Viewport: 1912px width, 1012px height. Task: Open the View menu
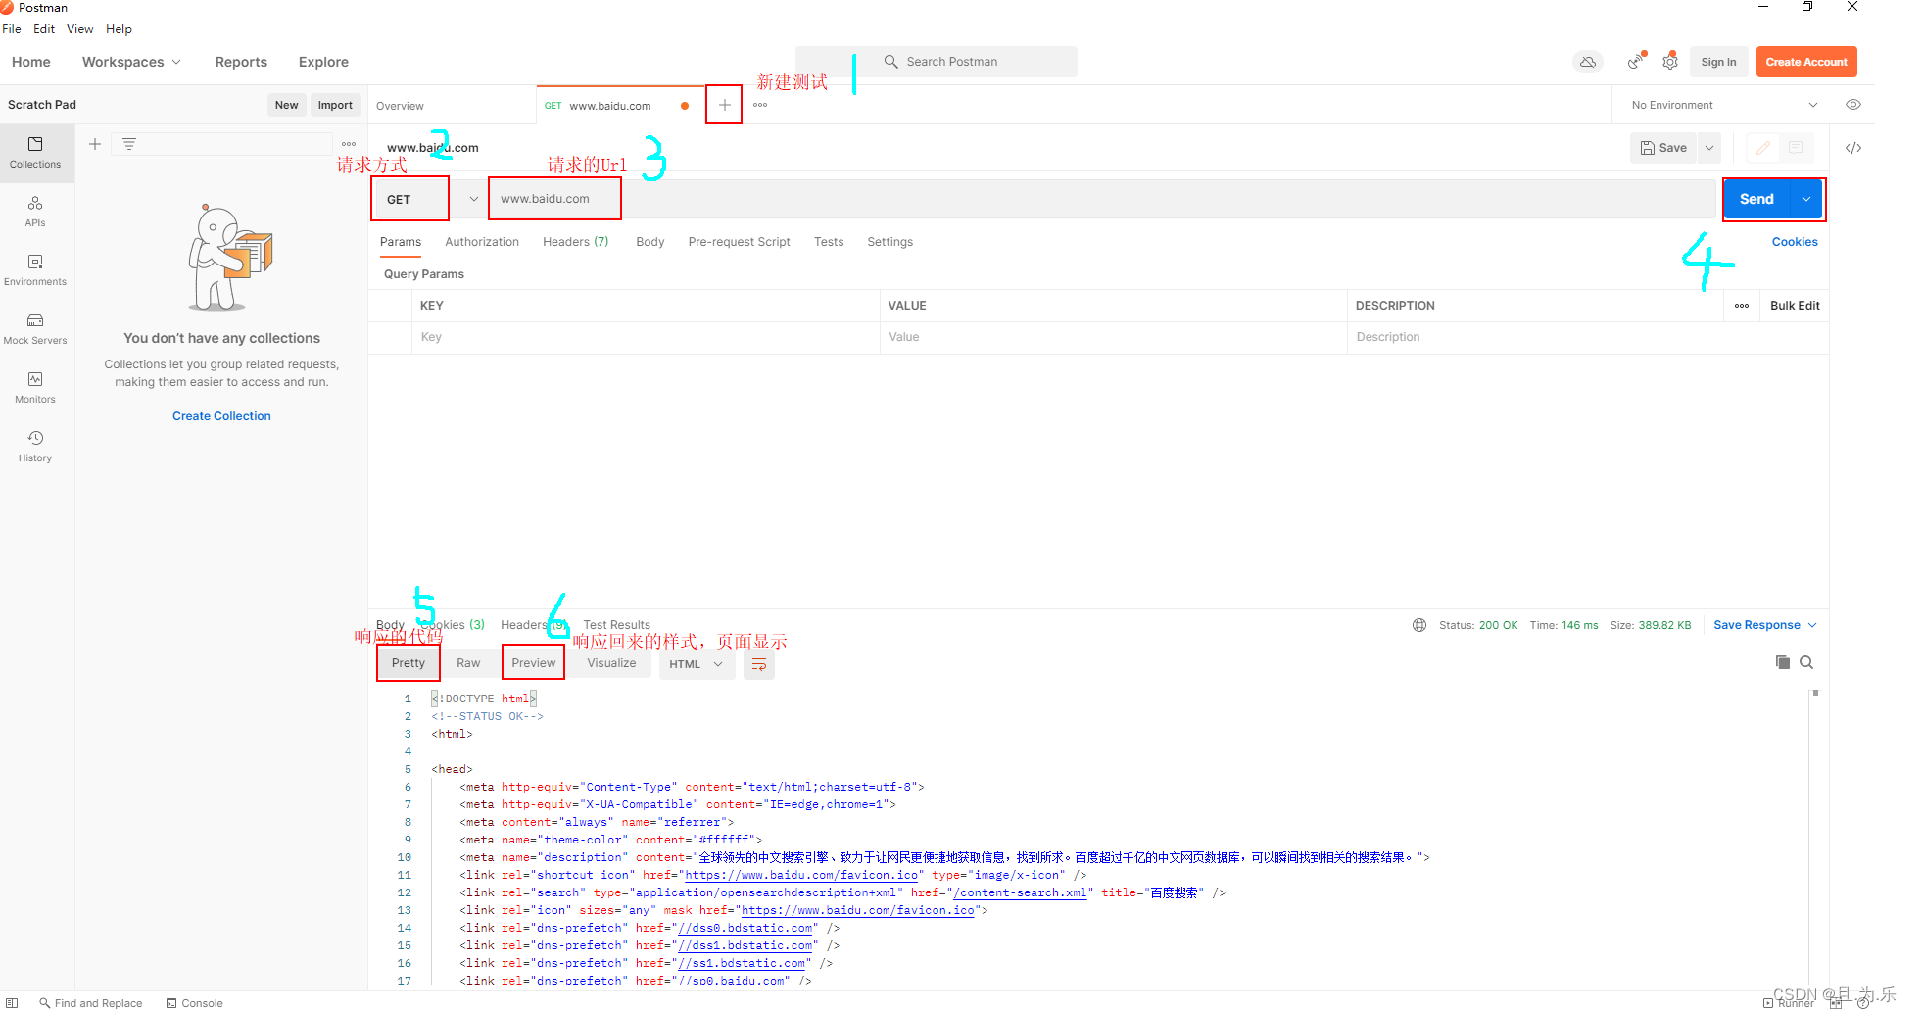point(80,29)
